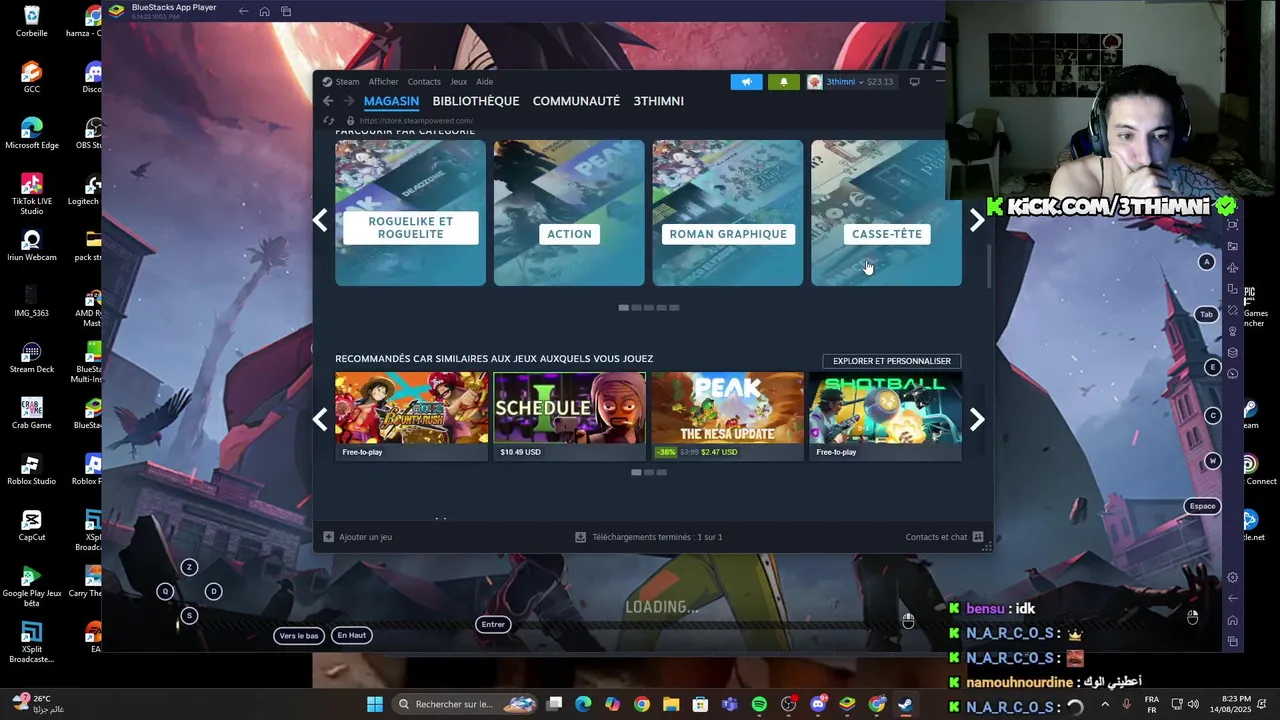Show previous recommended games arrow
1280x720 pixels.
pos(320,420)
